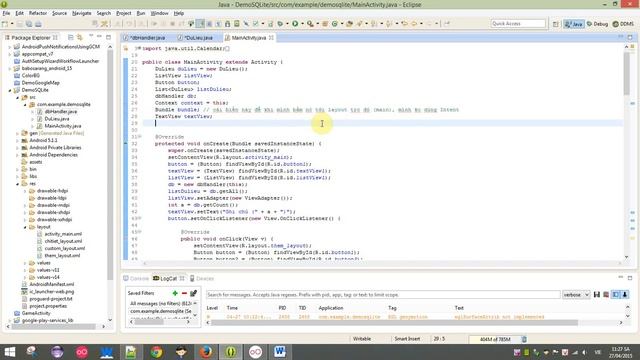Open the Android SDK Manager lock icon
This screenshot has width=640, height=360.
(x=227, y=24)
